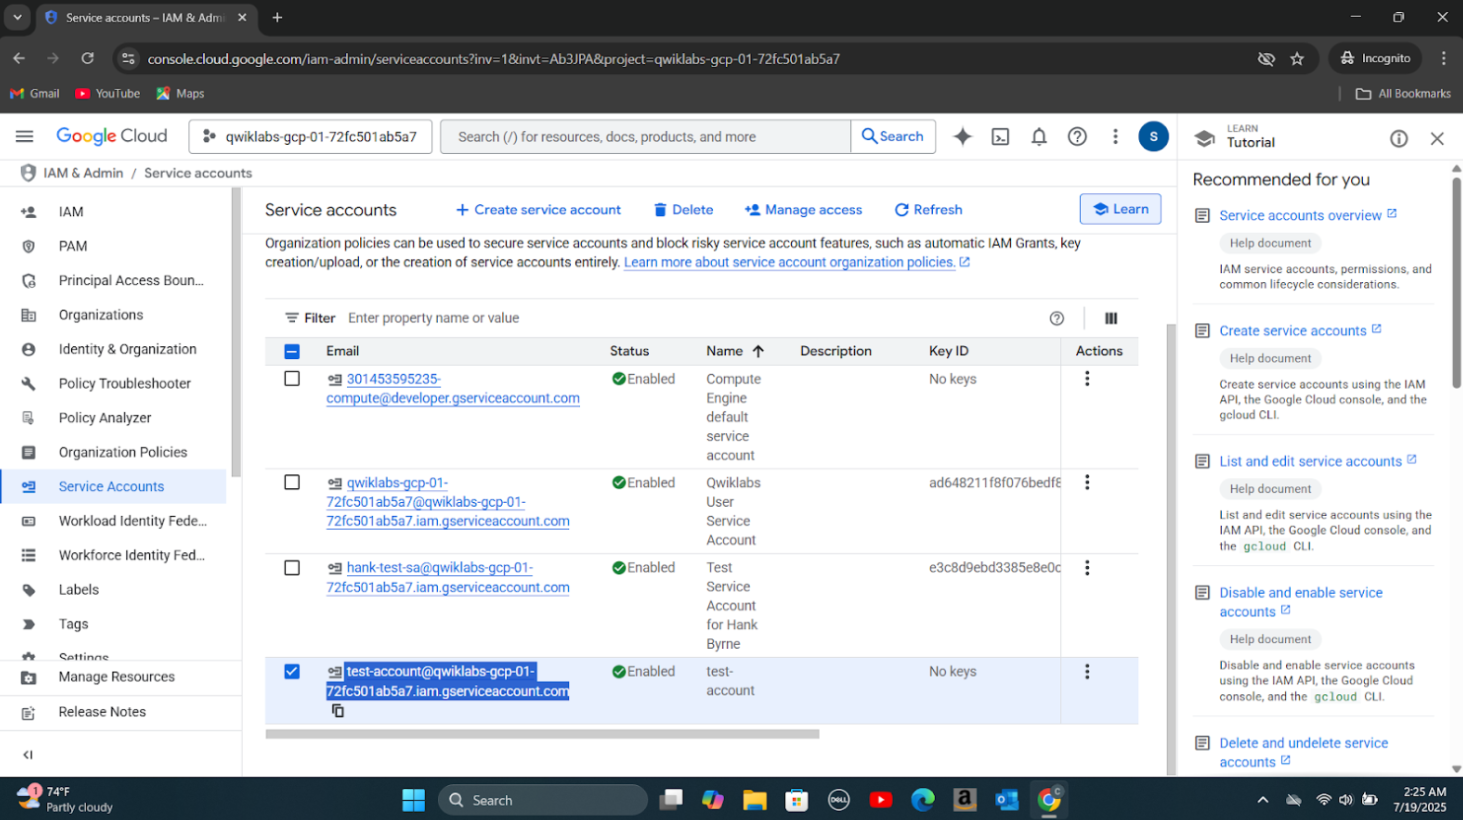Click the horizontal table scrollbar

click(x=542, y=734)
